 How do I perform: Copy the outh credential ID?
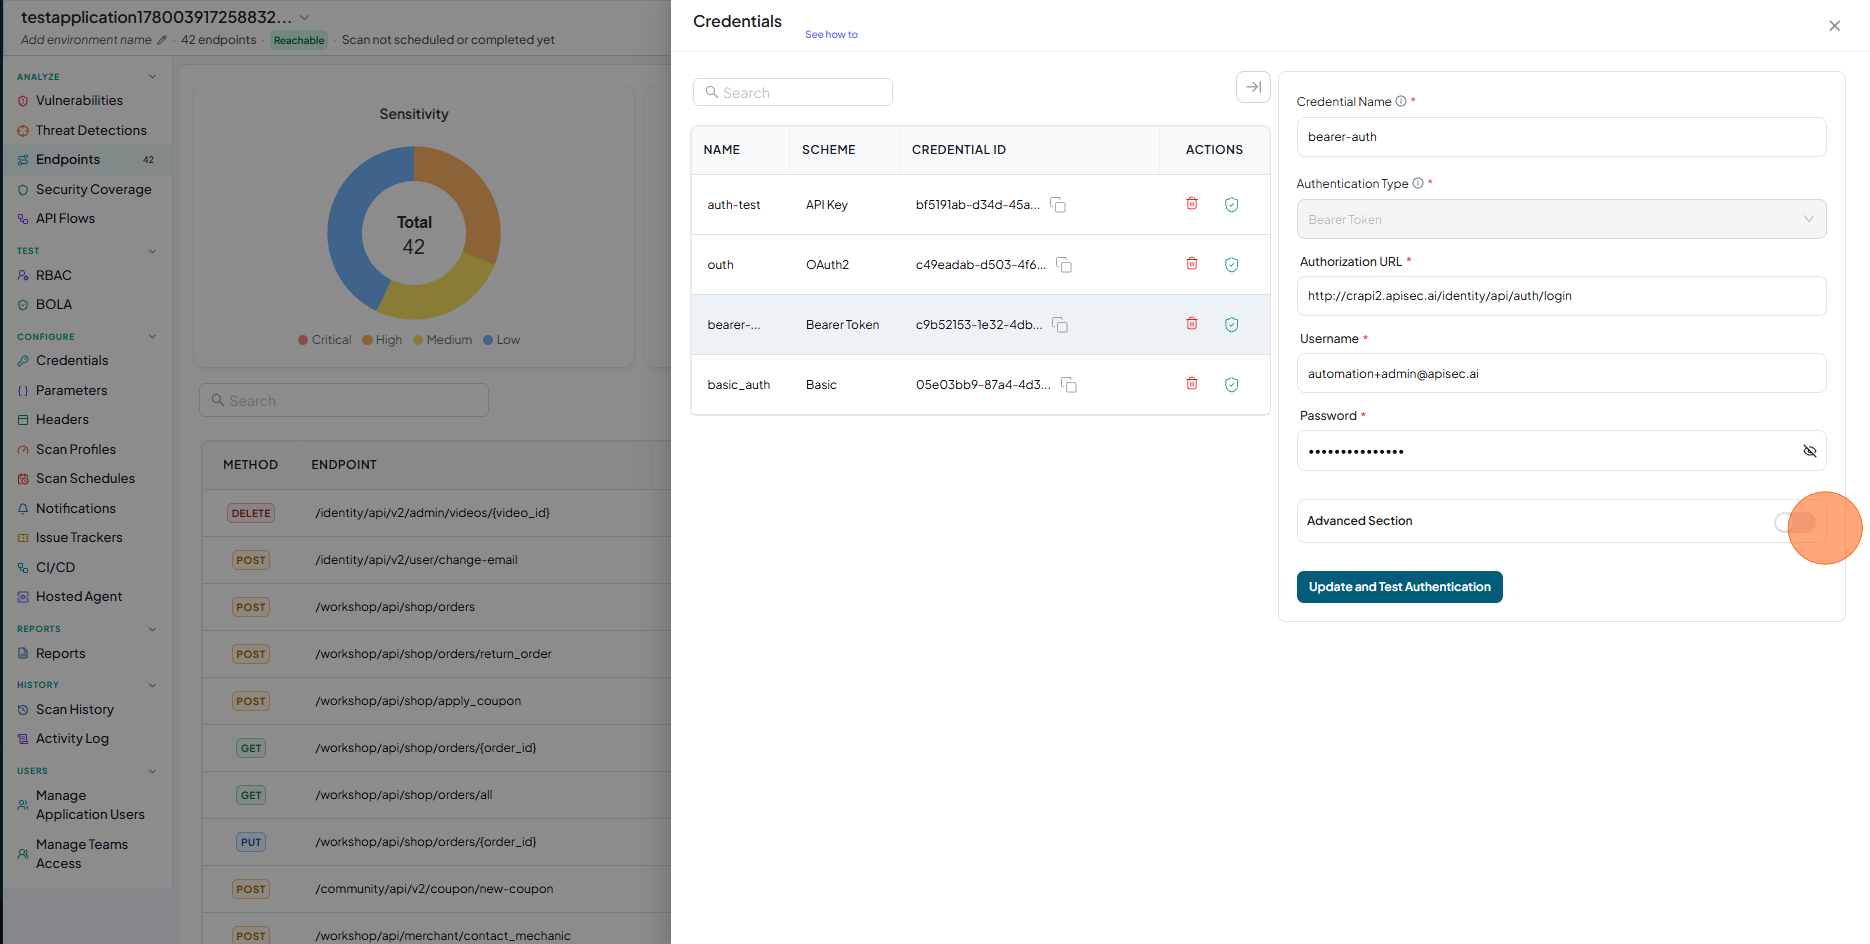pos(1064,265)
